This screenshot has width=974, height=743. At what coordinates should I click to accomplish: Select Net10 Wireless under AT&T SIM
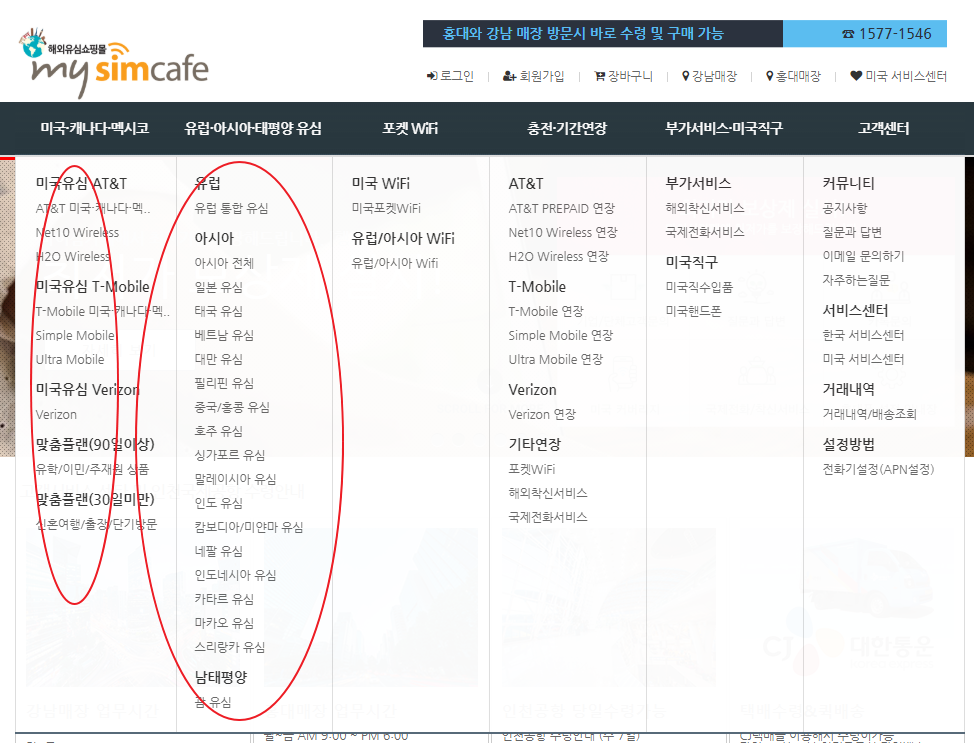(77, 232)
